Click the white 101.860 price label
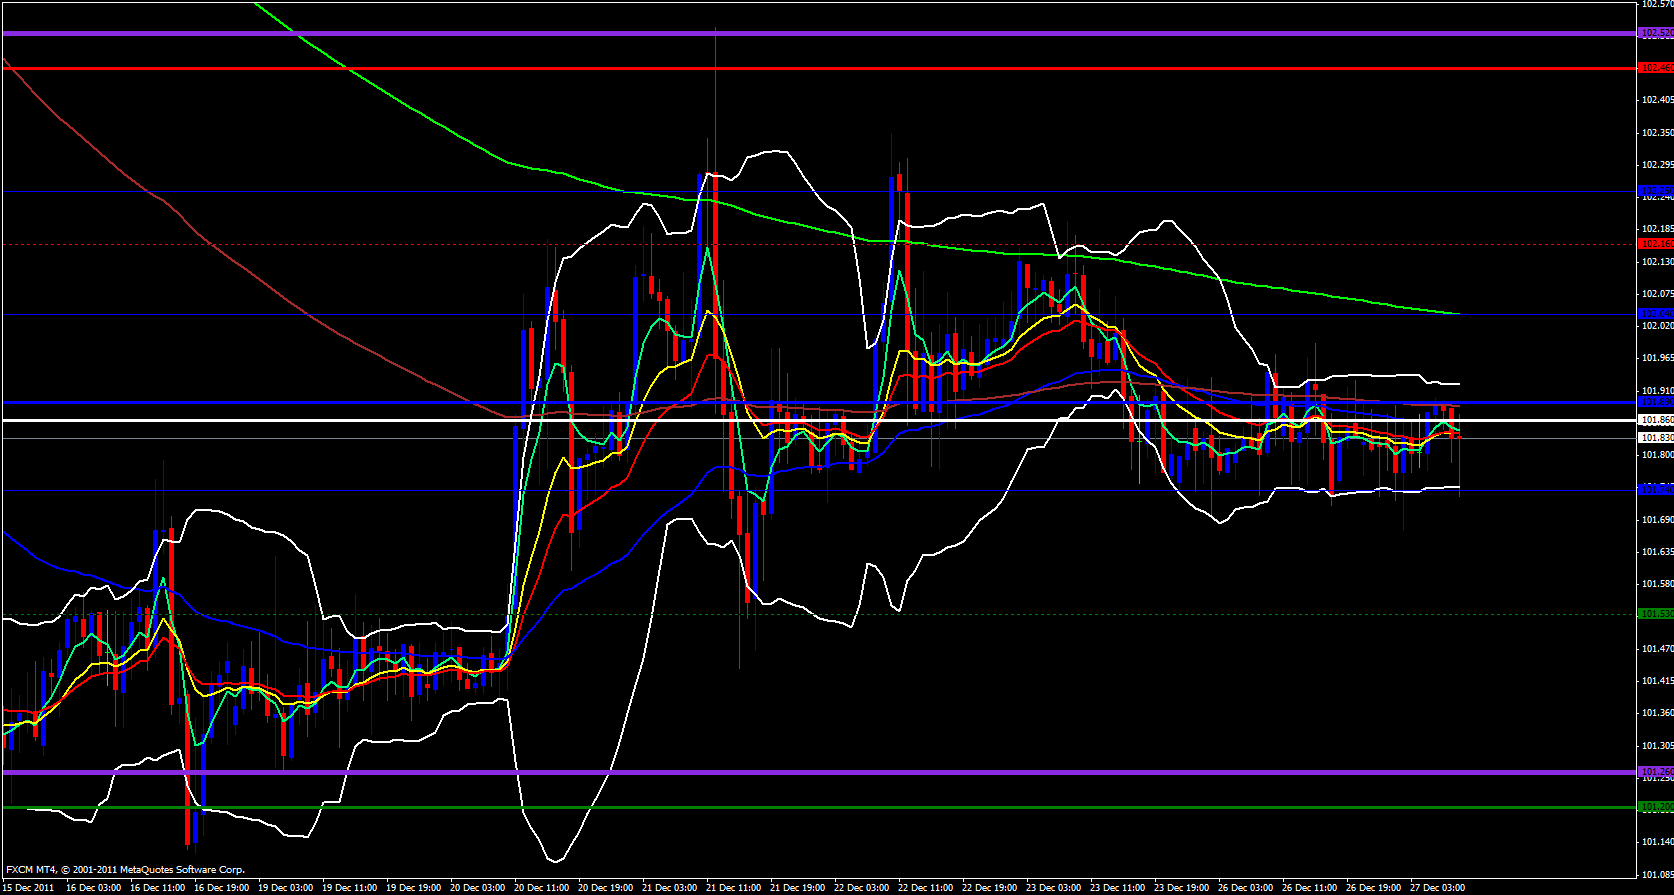The width and height of the screenshot is (1674, 895). (x=1656, y=420)
